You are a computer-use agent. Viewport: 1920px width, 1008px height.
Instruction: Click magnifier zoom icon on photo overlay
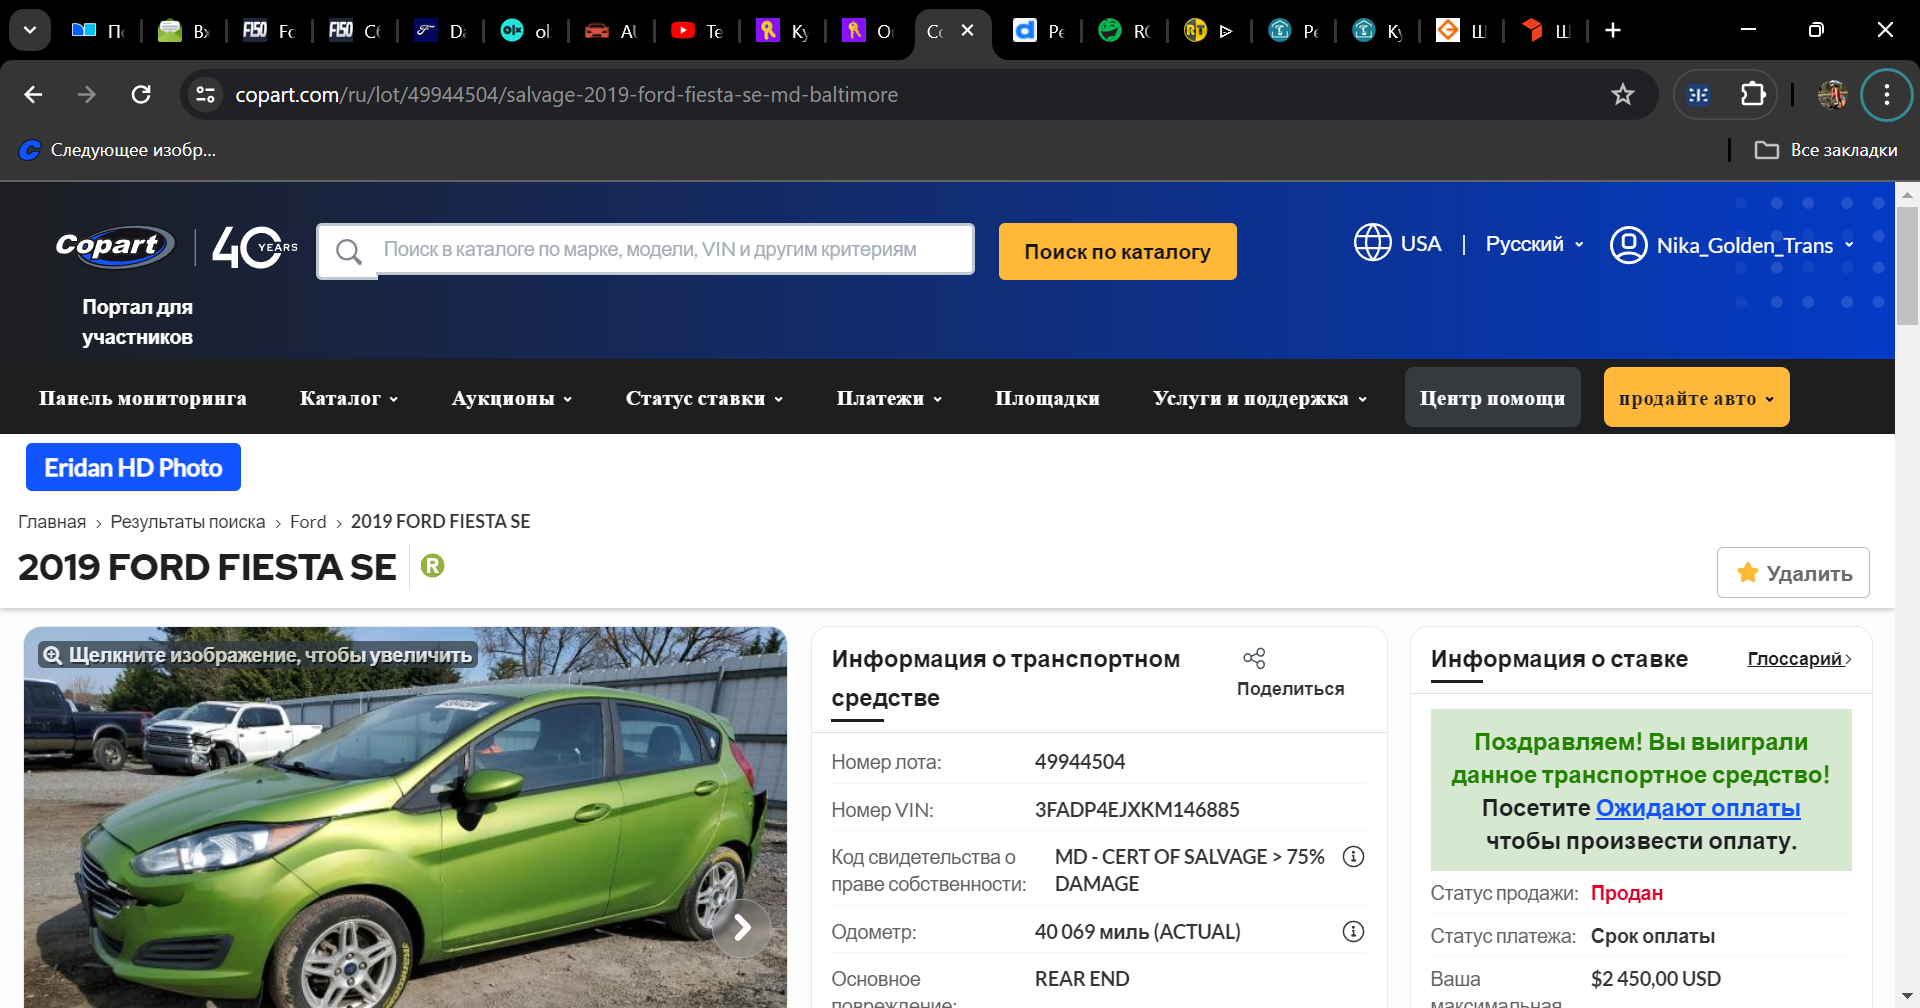coord(52,655)
